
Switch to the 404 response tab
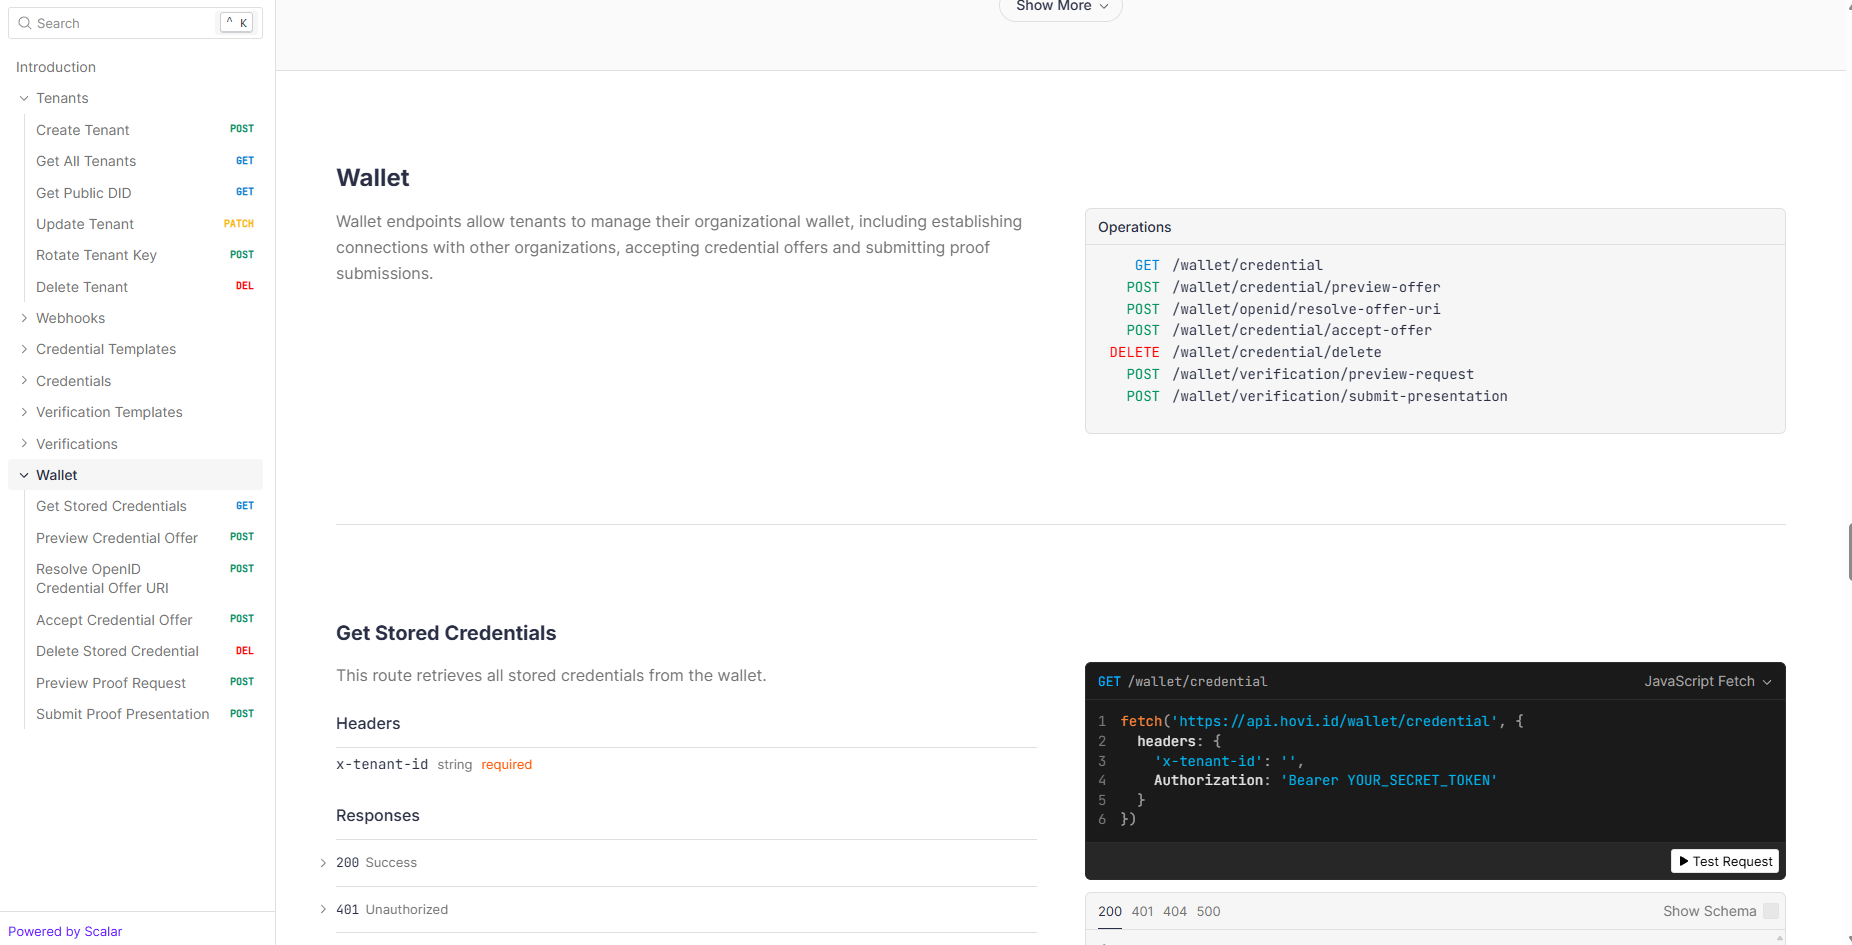(x=1175, y=911)
